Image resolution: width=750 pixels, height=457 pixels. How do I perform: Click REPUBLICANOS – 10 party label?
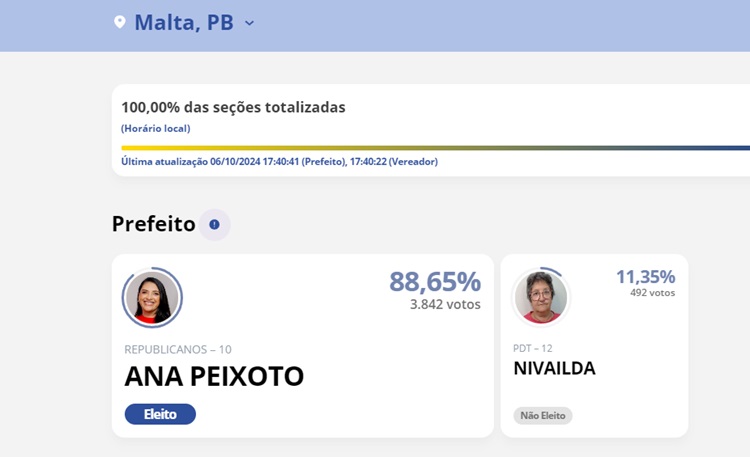(x=178, y=349)
